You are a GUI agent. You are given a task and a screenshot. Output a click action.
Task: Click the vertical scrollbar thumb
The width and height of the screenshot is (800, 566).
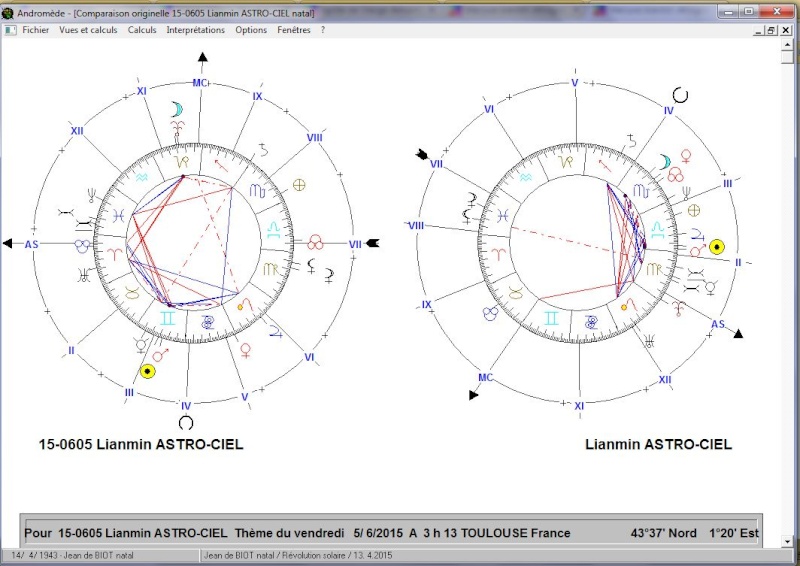(x=788, y=57)
